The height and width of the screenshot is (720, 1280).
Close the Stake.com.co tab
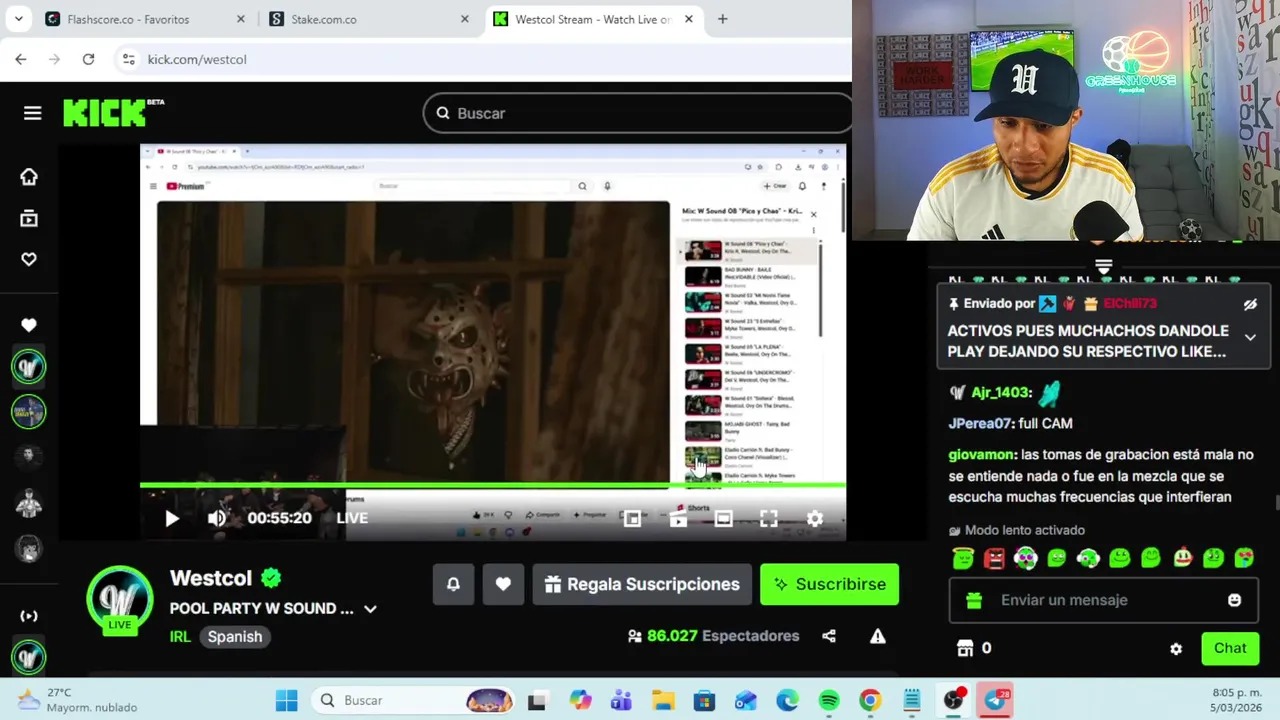[464, 19]
